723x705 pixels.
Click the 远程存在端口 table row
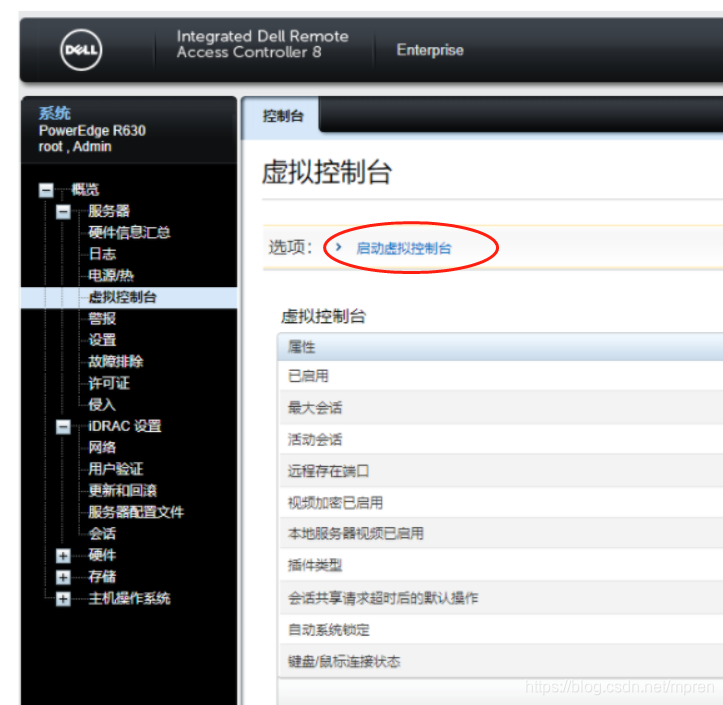point(501,471)
